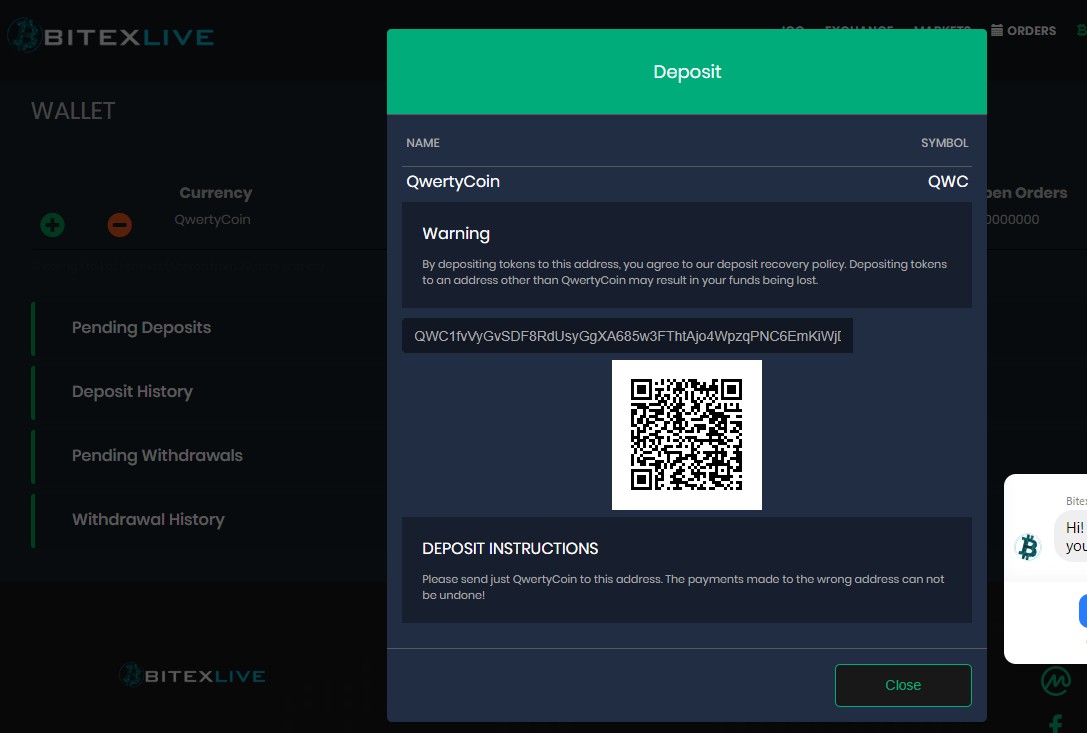The height and width of the screenshot is (733, 1087).
Task: Click the Bitexlive footer logo
Action: [x=192, y=675]
